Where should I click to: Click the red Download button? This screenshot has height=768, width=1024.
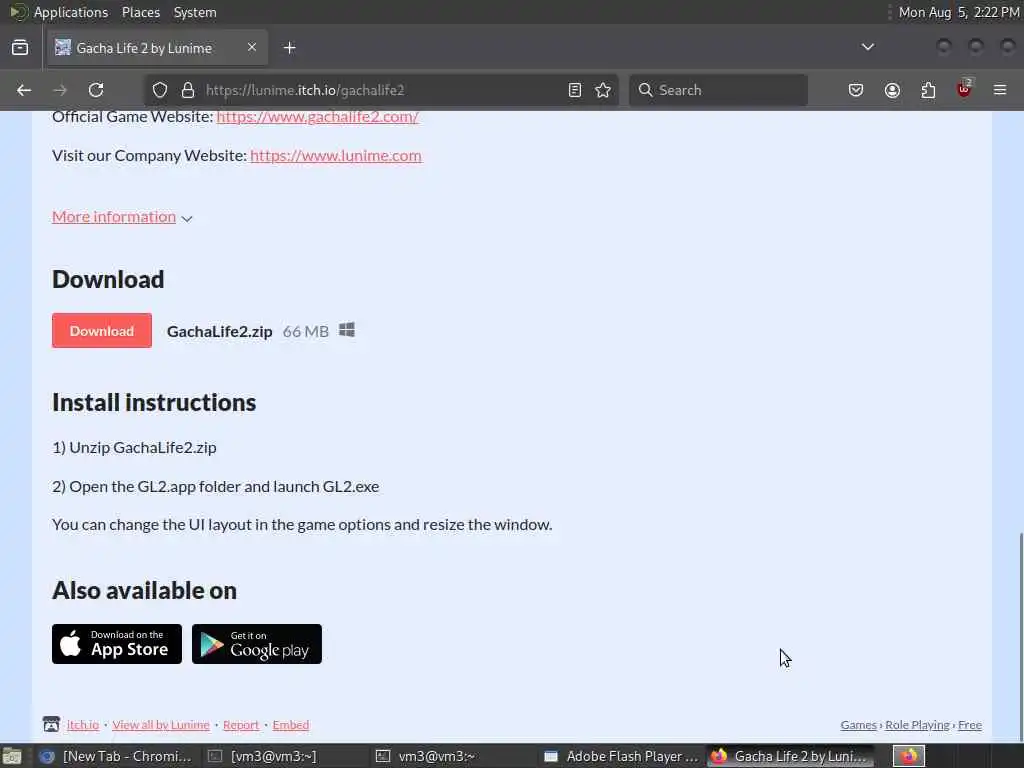point(102,330)
